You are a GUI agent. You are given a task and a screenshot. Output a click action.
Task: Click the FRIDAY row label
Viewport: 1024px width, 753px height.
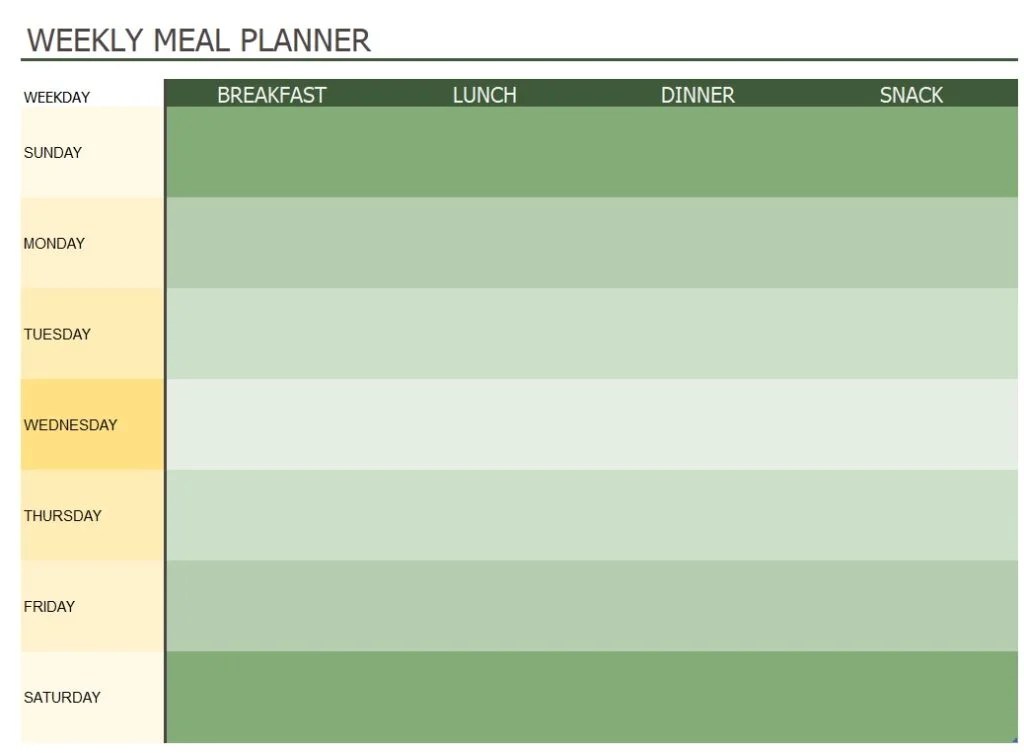[x=50, y=607]
